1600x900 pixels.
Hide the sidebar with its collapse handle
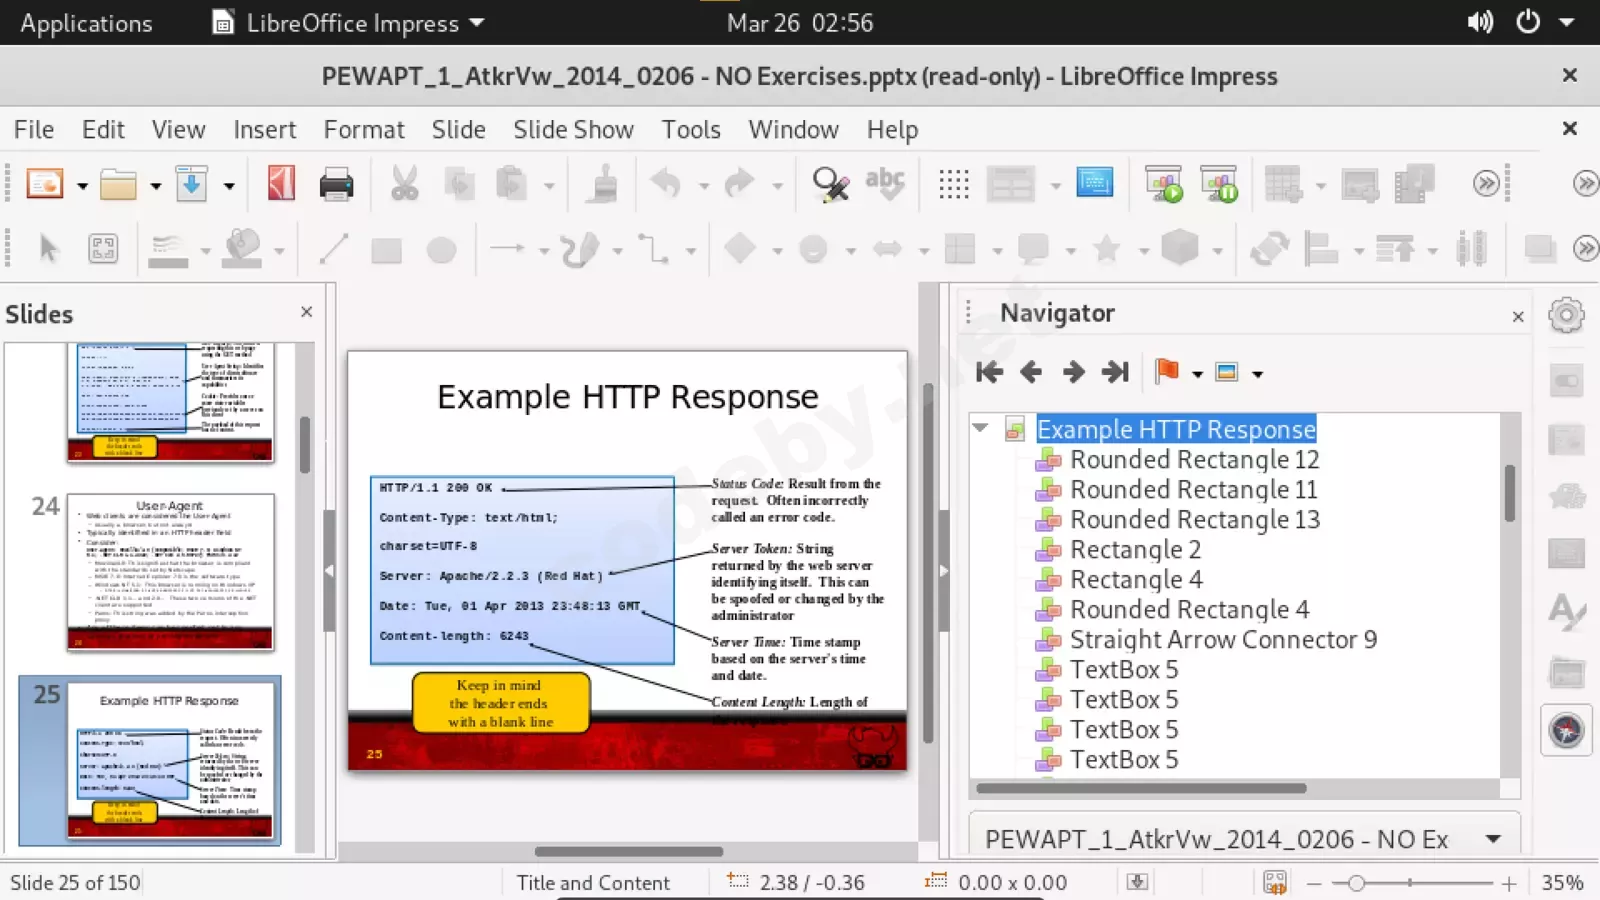pyautogui.click(x=943, y=571)
